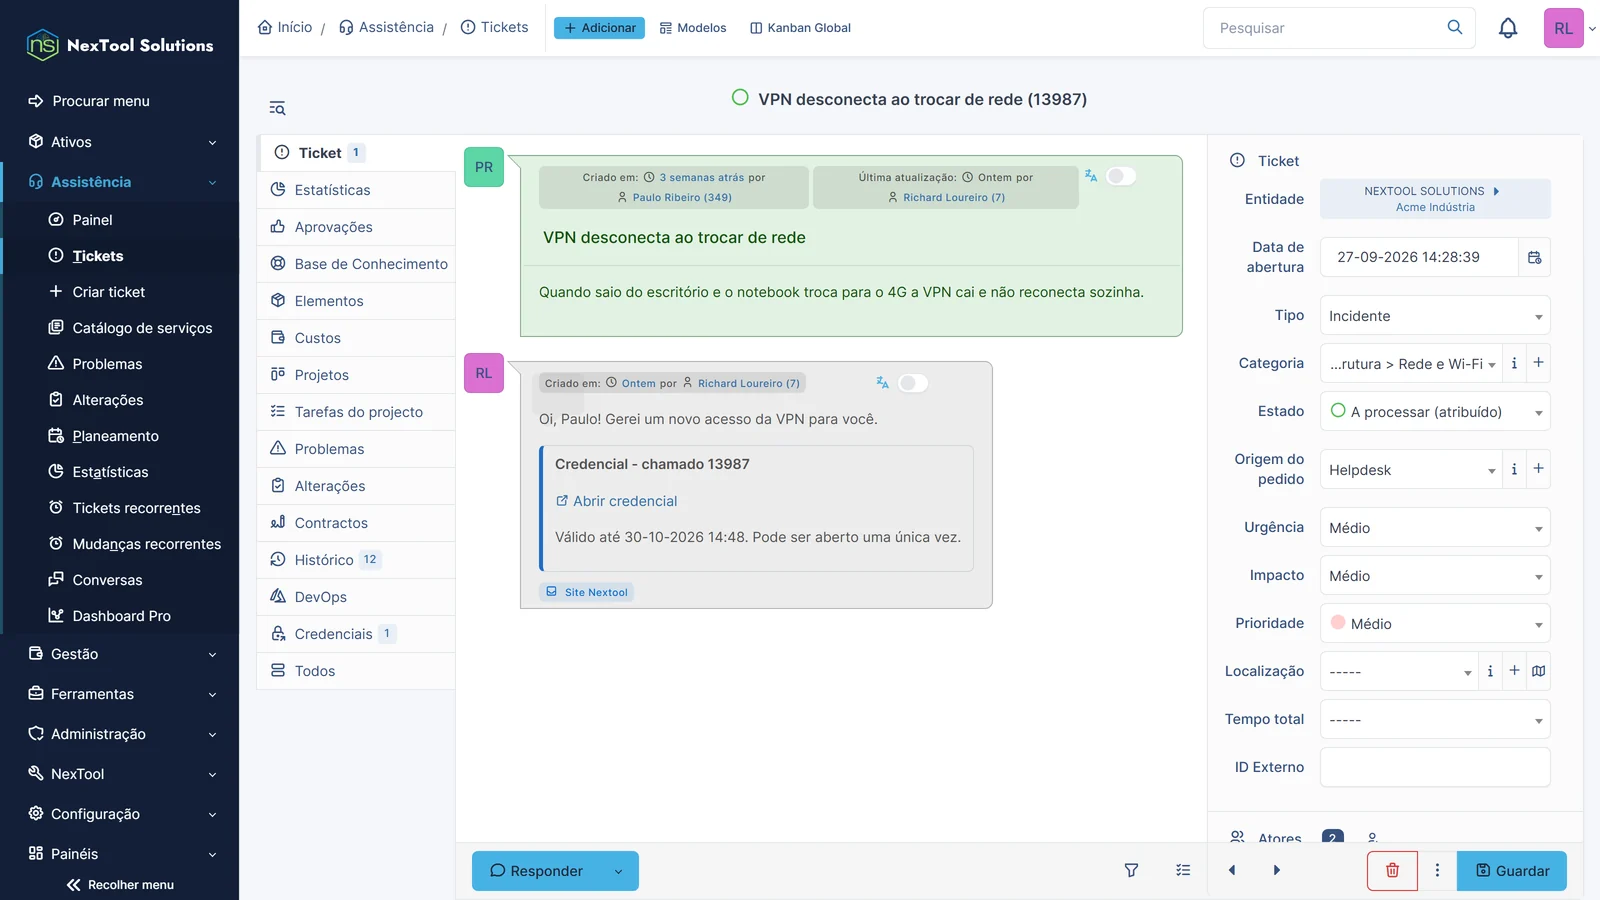Screen dimensions: 1600x900
Task: Open the three-dots more actions menu
Action: (1437, 870)
